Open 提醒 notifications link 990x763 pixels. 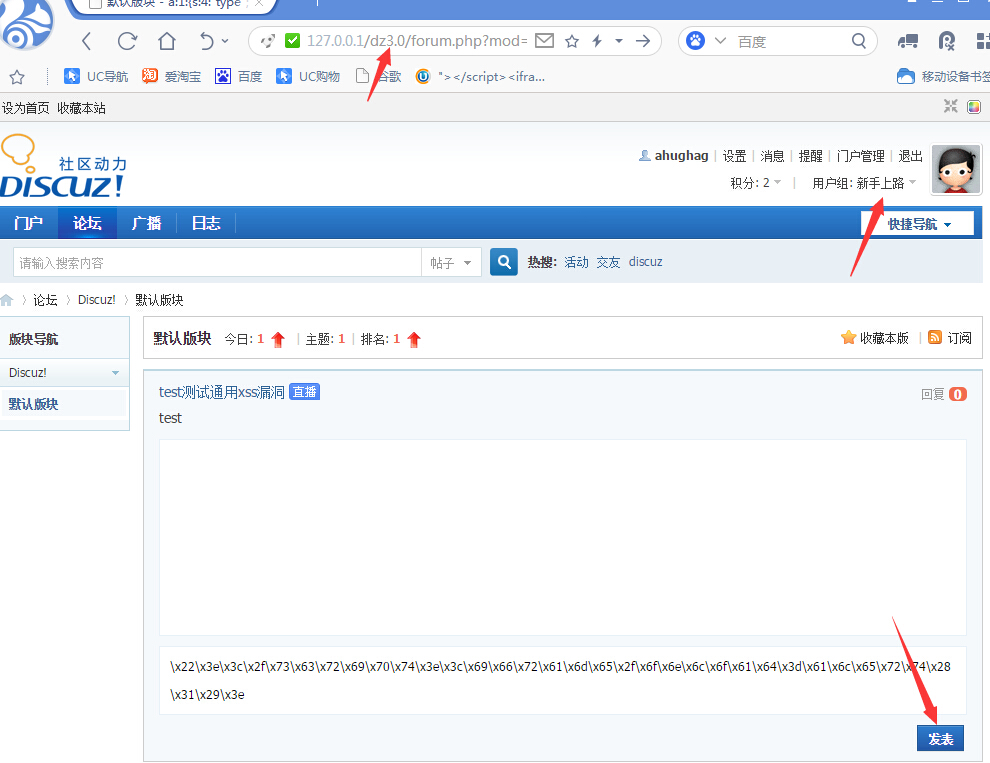click(810, 156)
